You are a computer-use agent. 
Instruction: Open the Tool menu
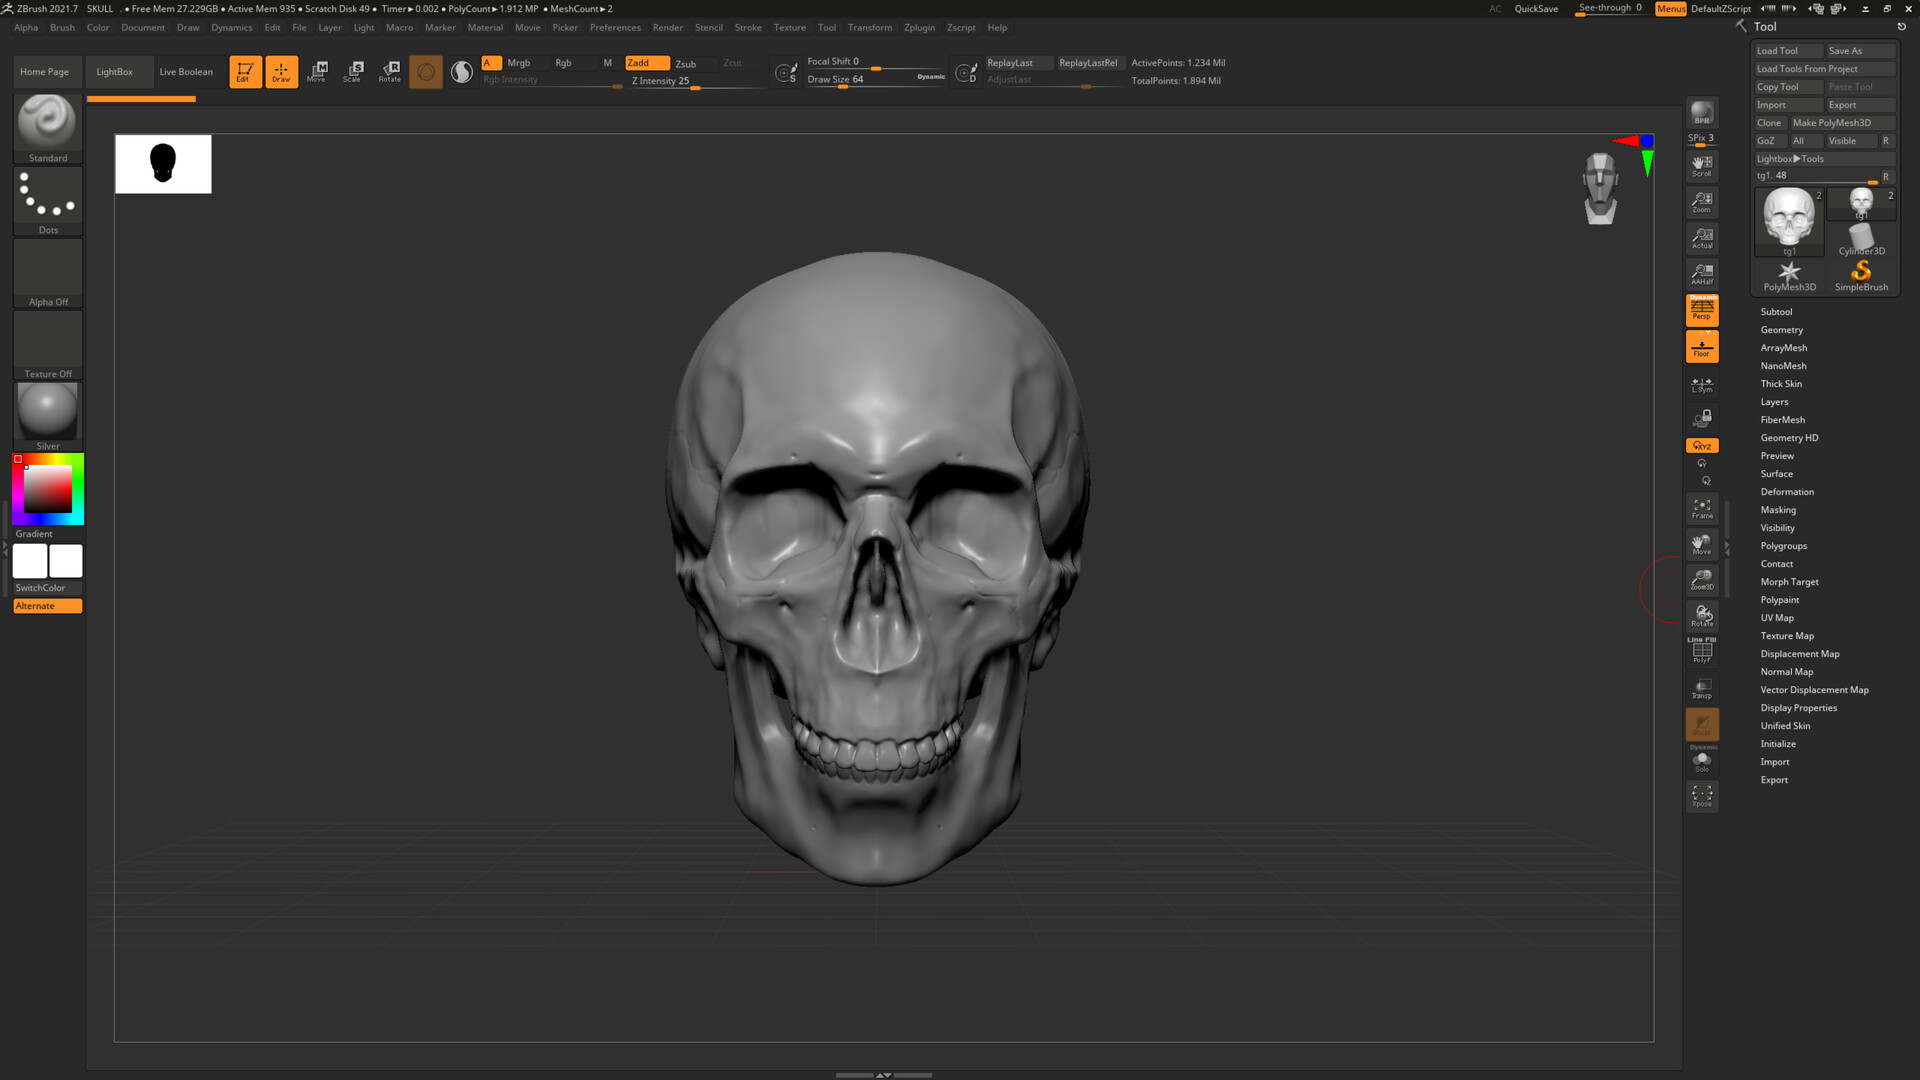[826, 27]
